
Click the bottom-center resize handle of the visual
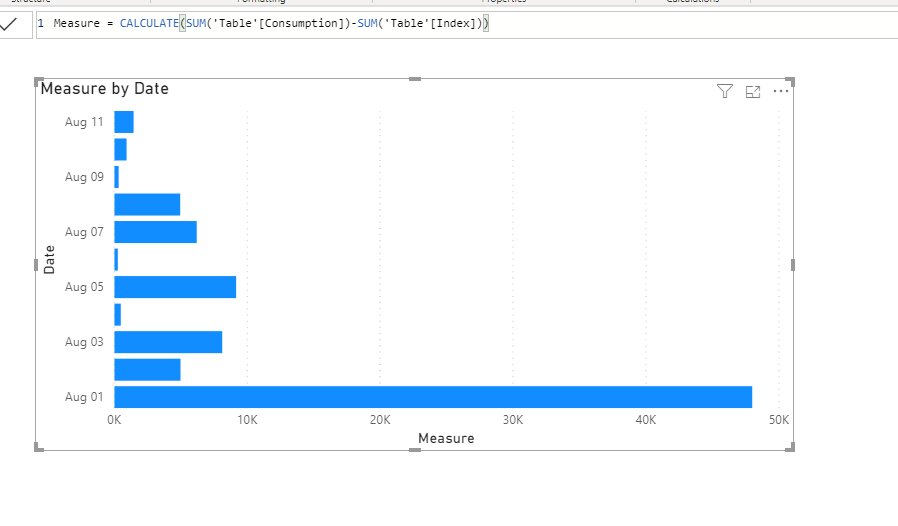tap(415, 450)
